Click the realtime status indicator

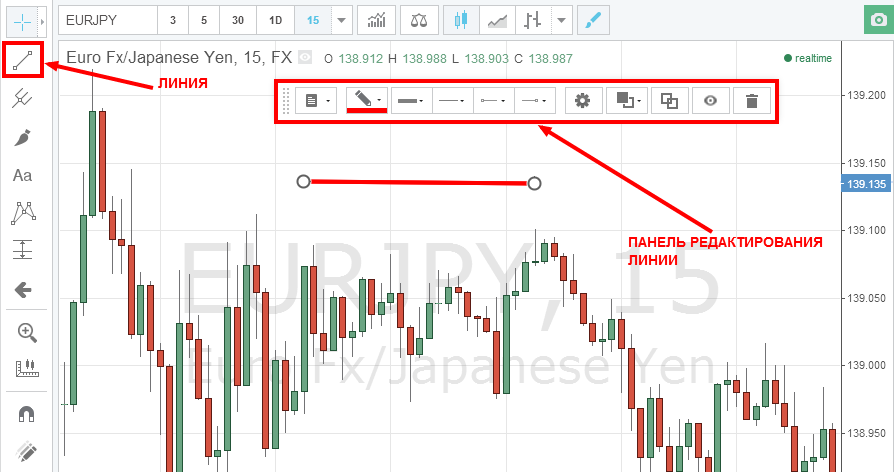point(808,58)
